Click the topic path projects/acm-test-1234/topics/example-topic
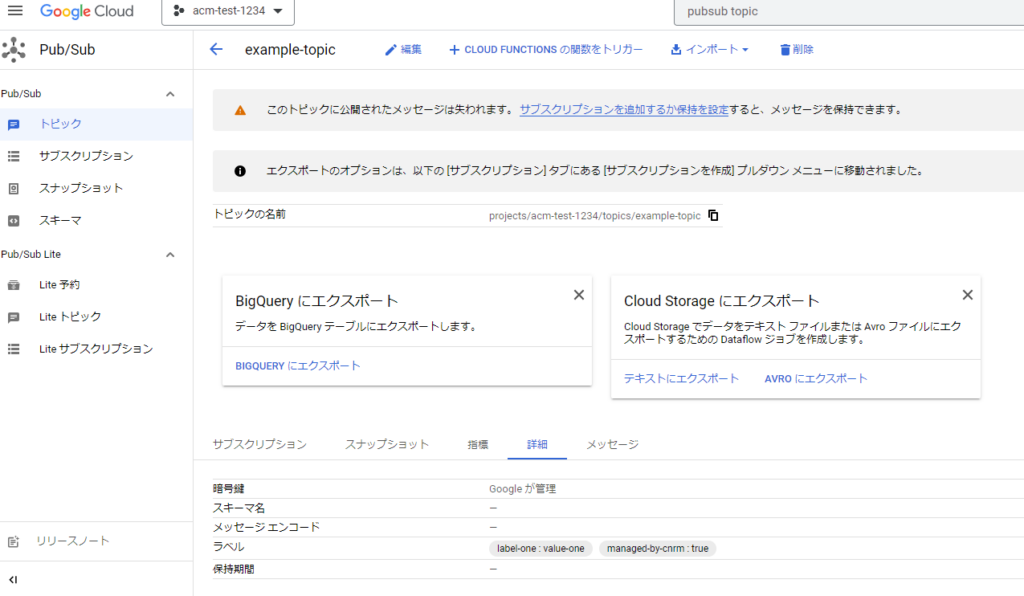Image resolution: width=1024 pixels, height=596 pixels. point(595,216)
